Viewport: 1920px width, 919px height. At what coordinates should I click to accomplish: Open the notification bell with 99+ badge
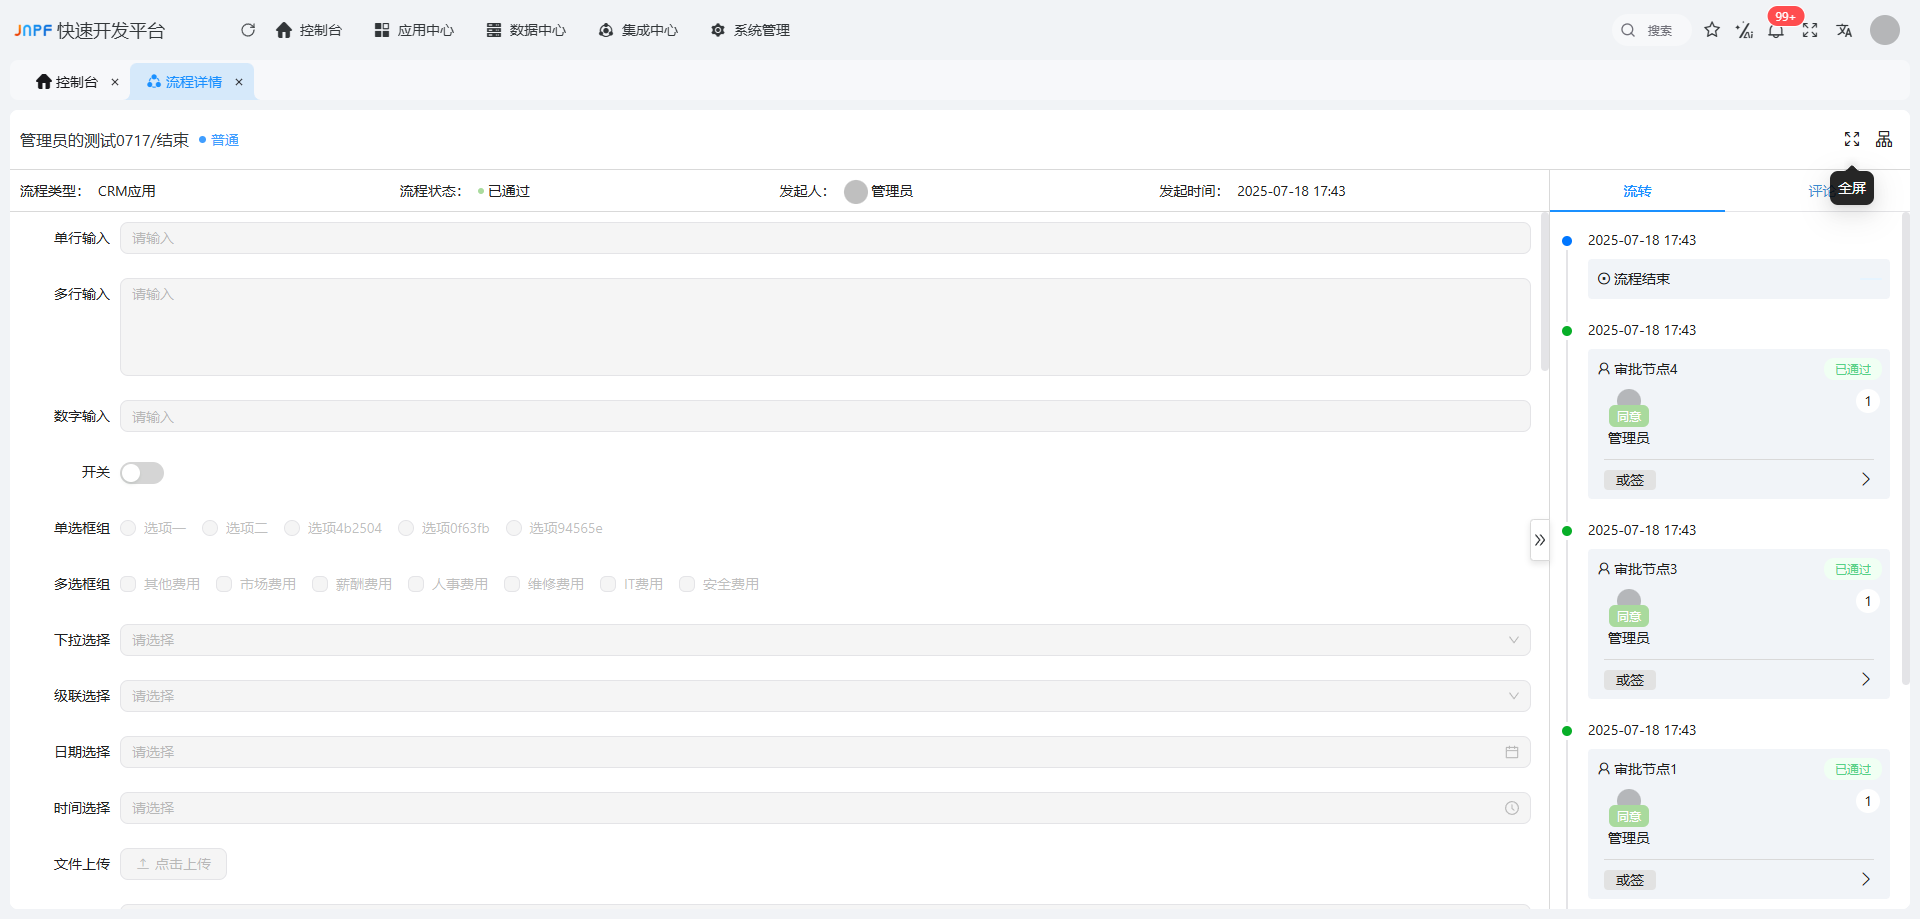tap(1776, 31)
